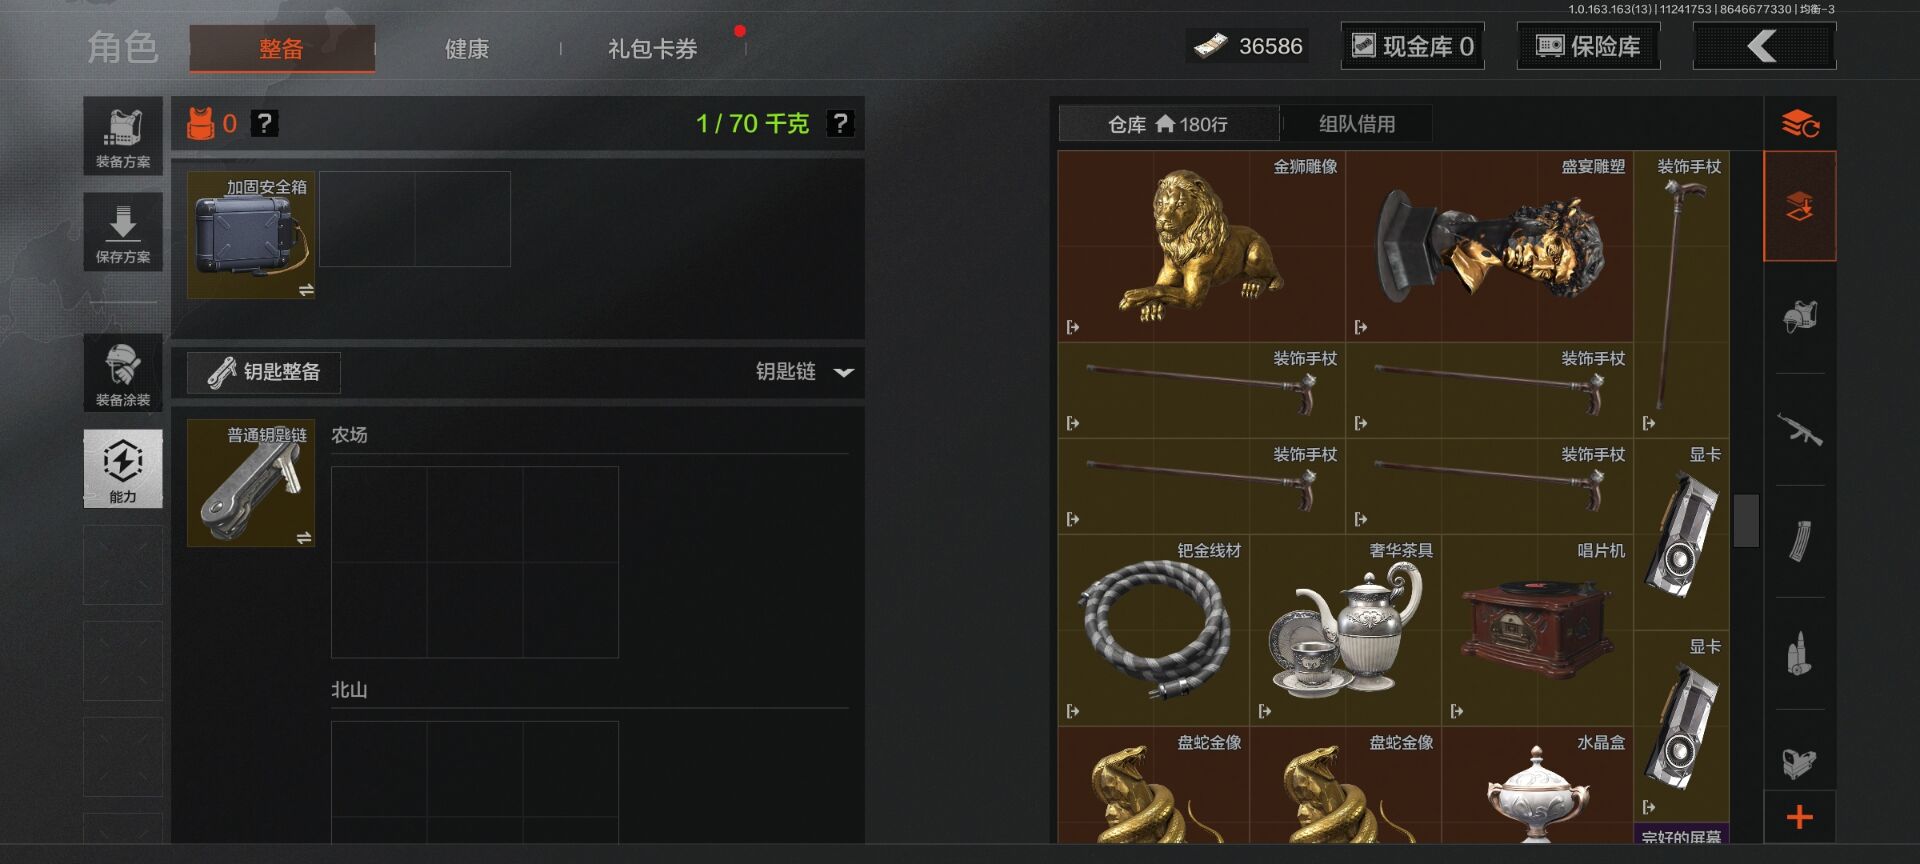Image resolution: width=1920 pixels, height=864 pixels.
Task: Open weight help question mark
Action: [x=841, y=123]
